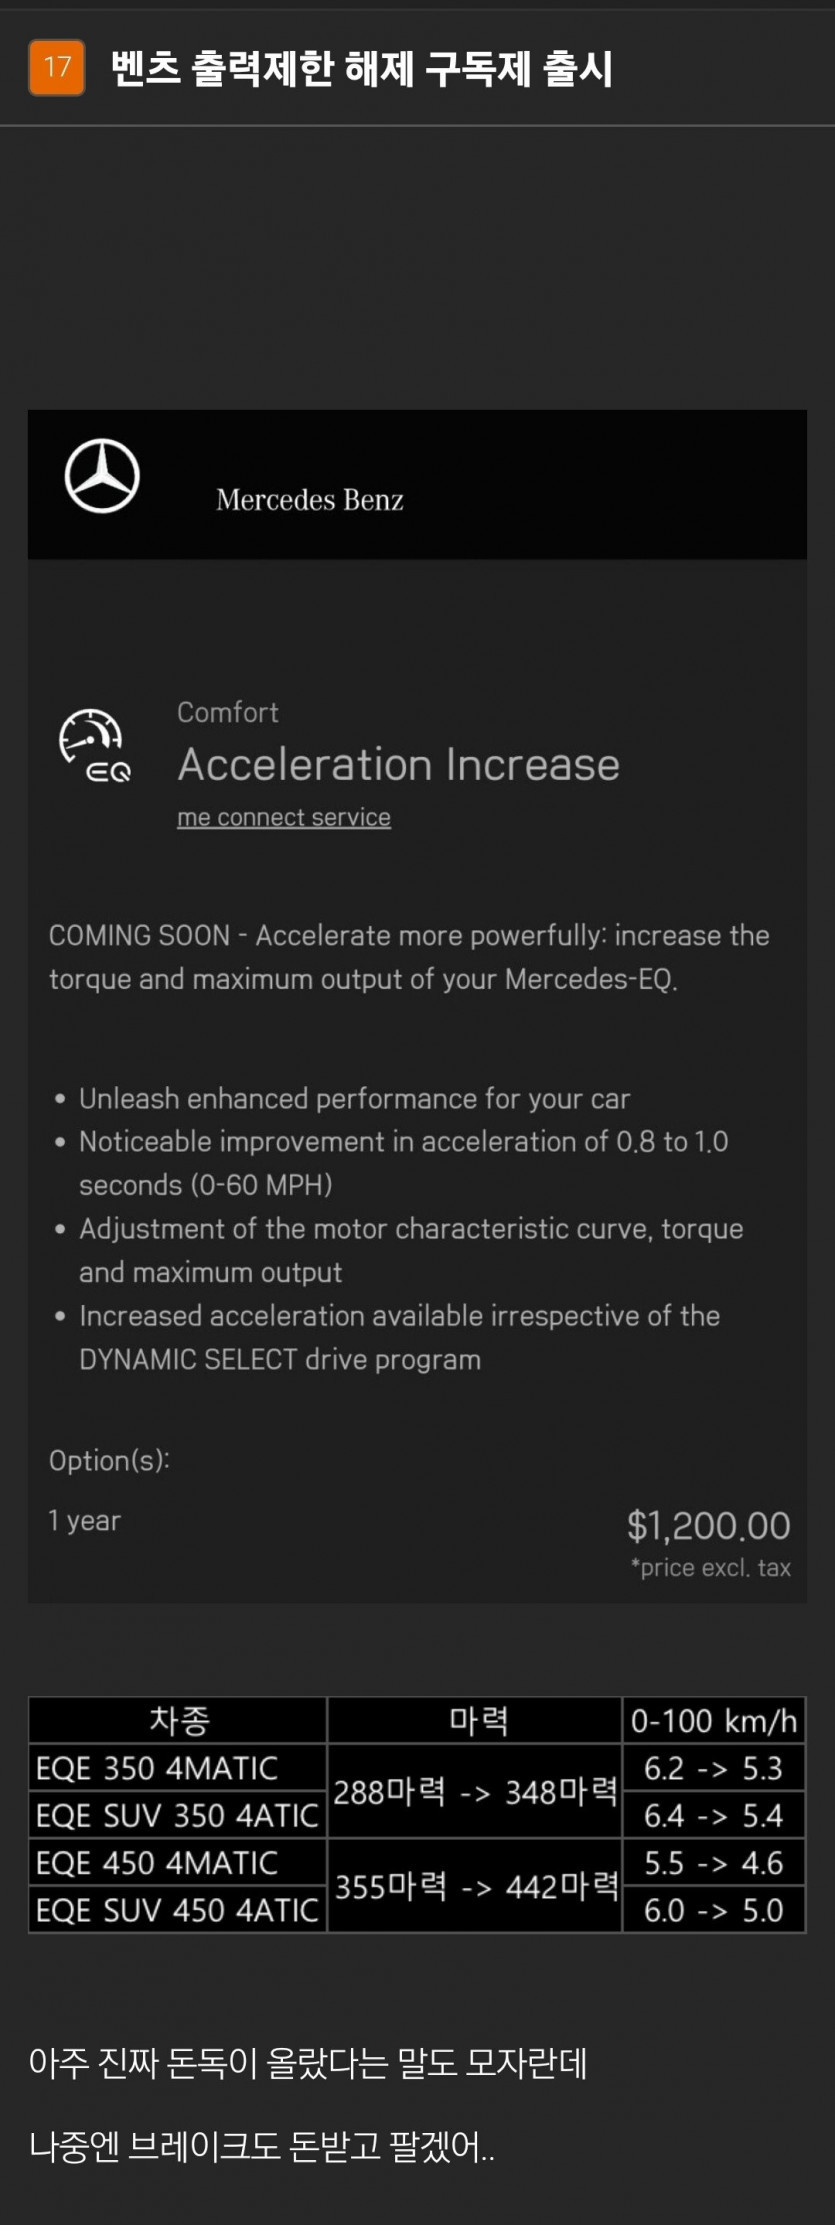The height and width of the screenshot is (2225, 835).
Task: Click the '5.5 -> 4.6' acceleration cell
Action: (x=713, y=1862)
